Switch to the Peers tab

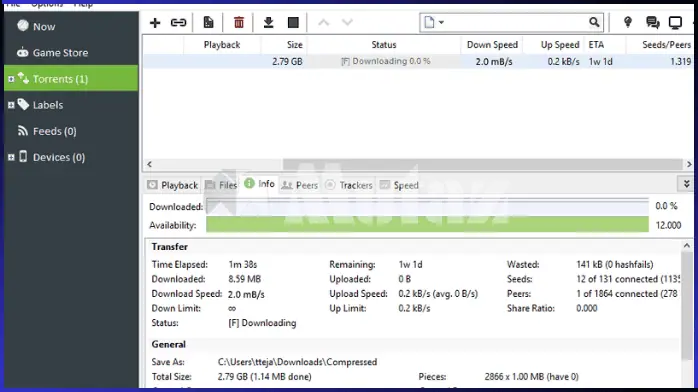(x=300, y=185)
